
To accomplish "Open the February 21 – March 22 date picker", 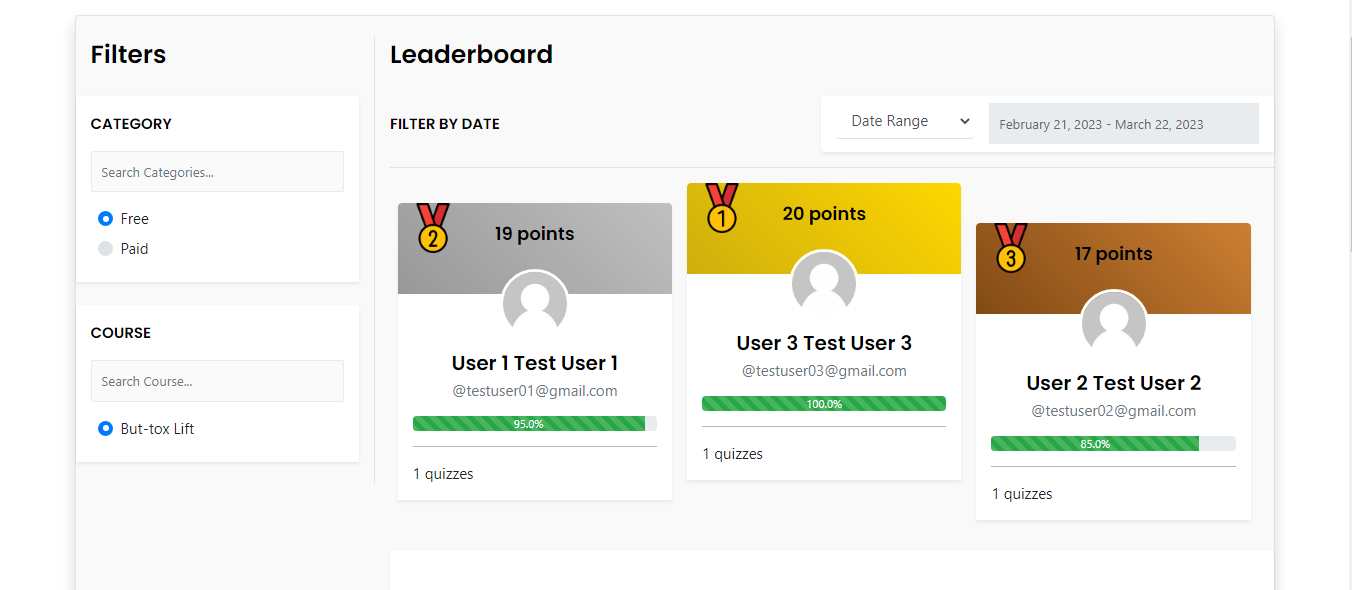I will click(1124, 124).
